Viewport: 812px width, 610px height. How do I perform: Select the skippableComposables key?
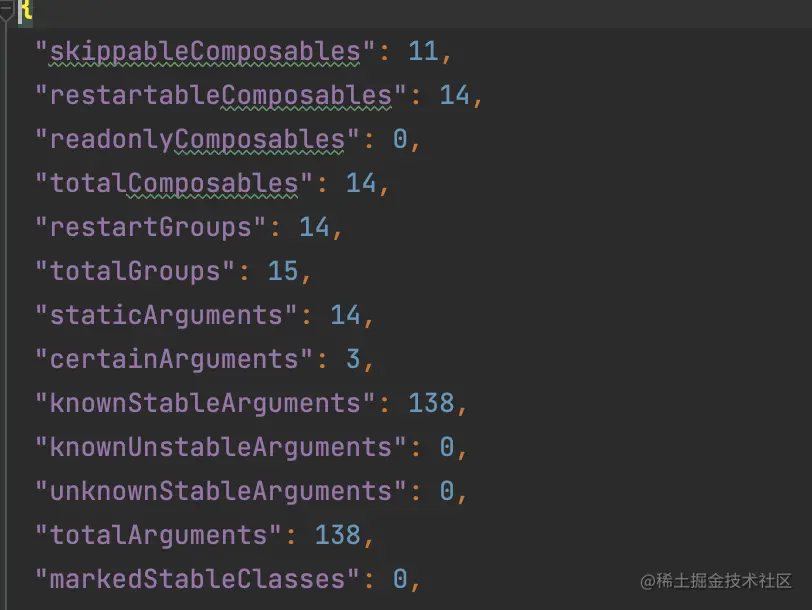[x=205, y=52]
